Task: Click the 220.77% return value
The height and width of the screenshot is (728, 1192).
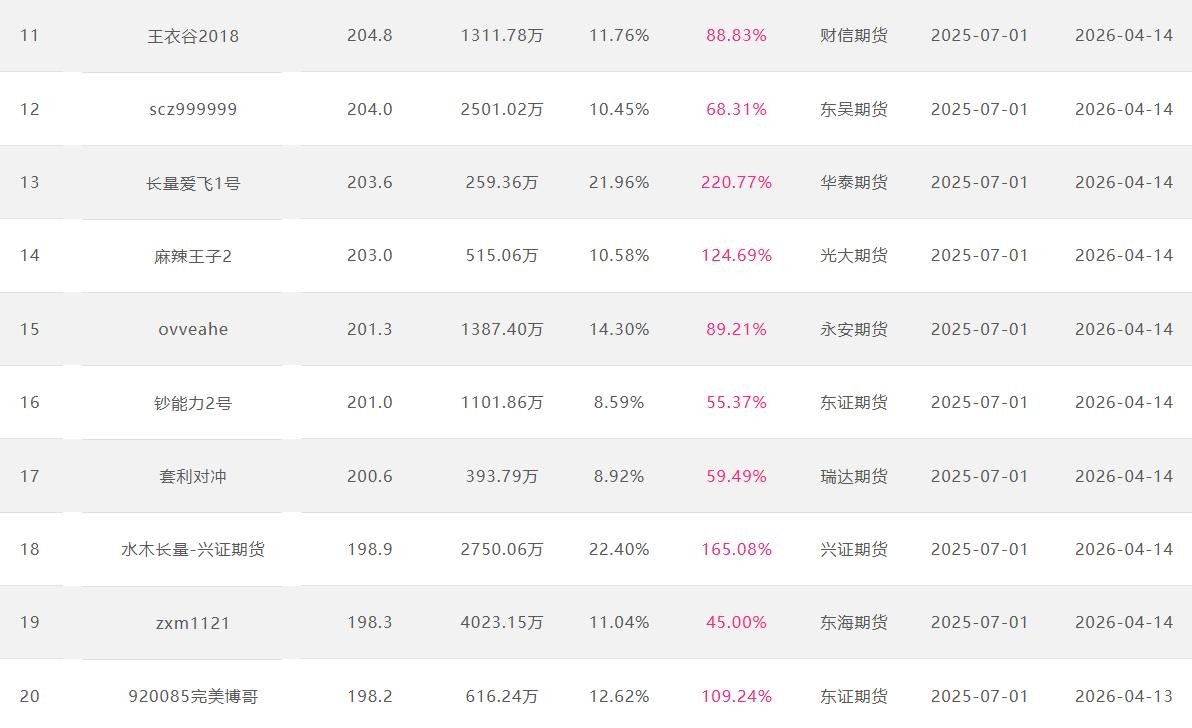Action: [736, 183]
